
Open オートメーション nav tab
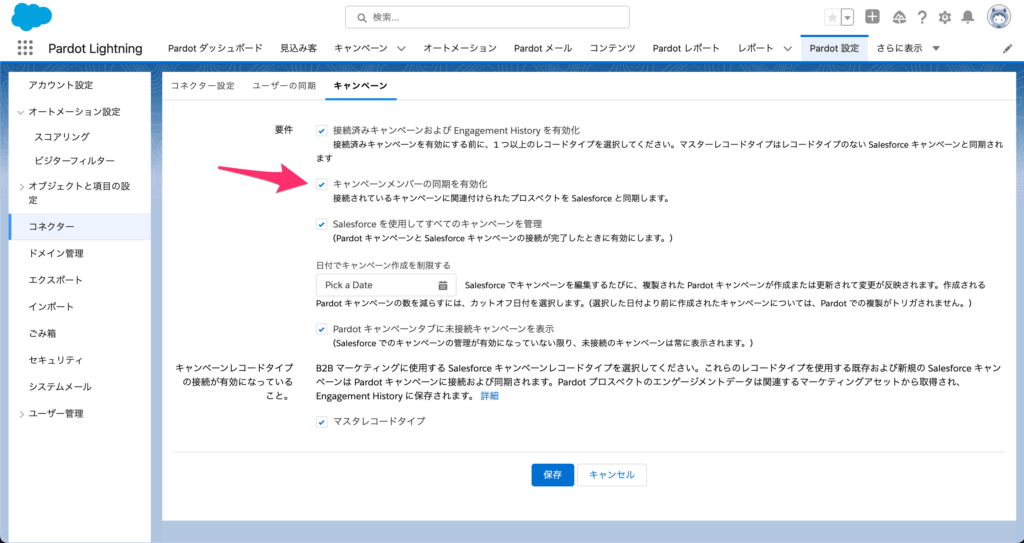pos(460,48)
